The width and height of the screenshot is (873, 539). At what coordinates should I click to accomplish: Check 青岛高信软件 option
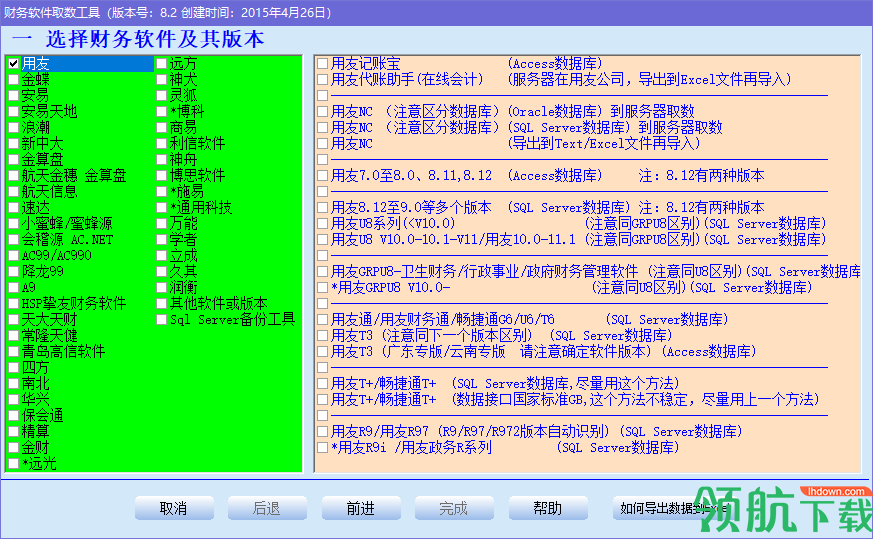14,352
